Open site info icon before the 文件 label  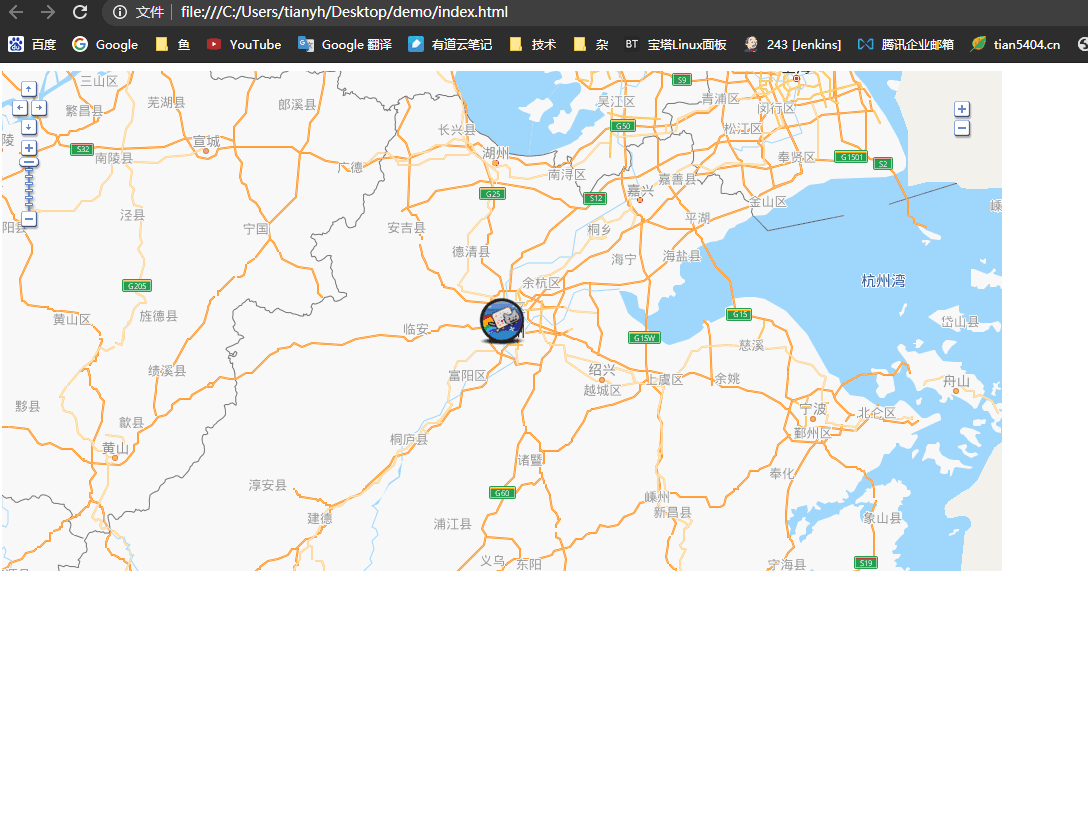(120, 12)
